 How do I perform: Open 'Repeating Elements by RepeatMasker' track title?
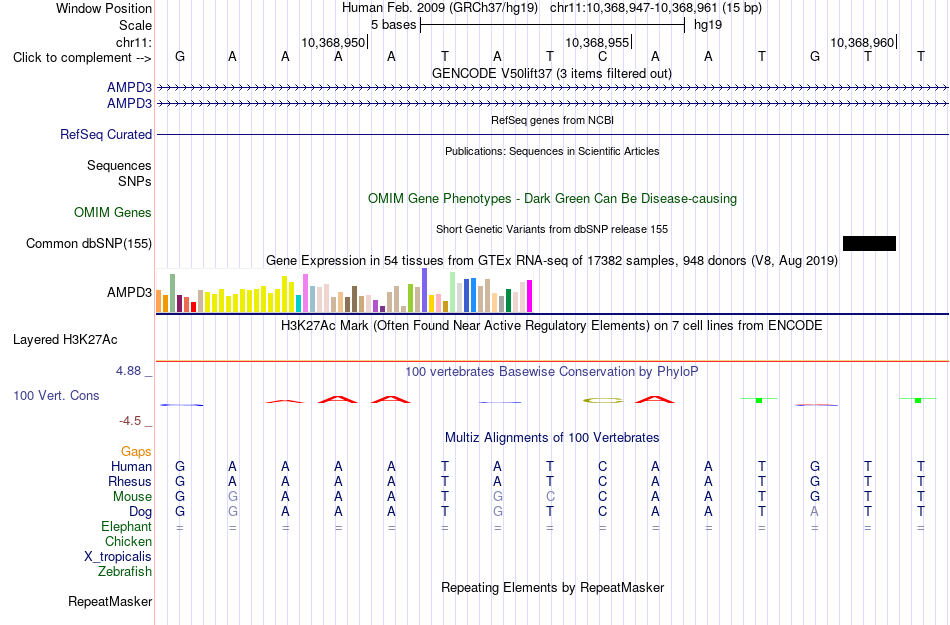552,587
